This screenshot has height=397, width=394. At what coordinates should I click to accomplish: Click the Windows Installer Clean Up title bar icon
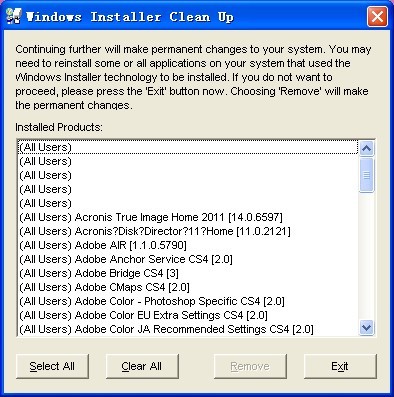[x=14, y=16]
